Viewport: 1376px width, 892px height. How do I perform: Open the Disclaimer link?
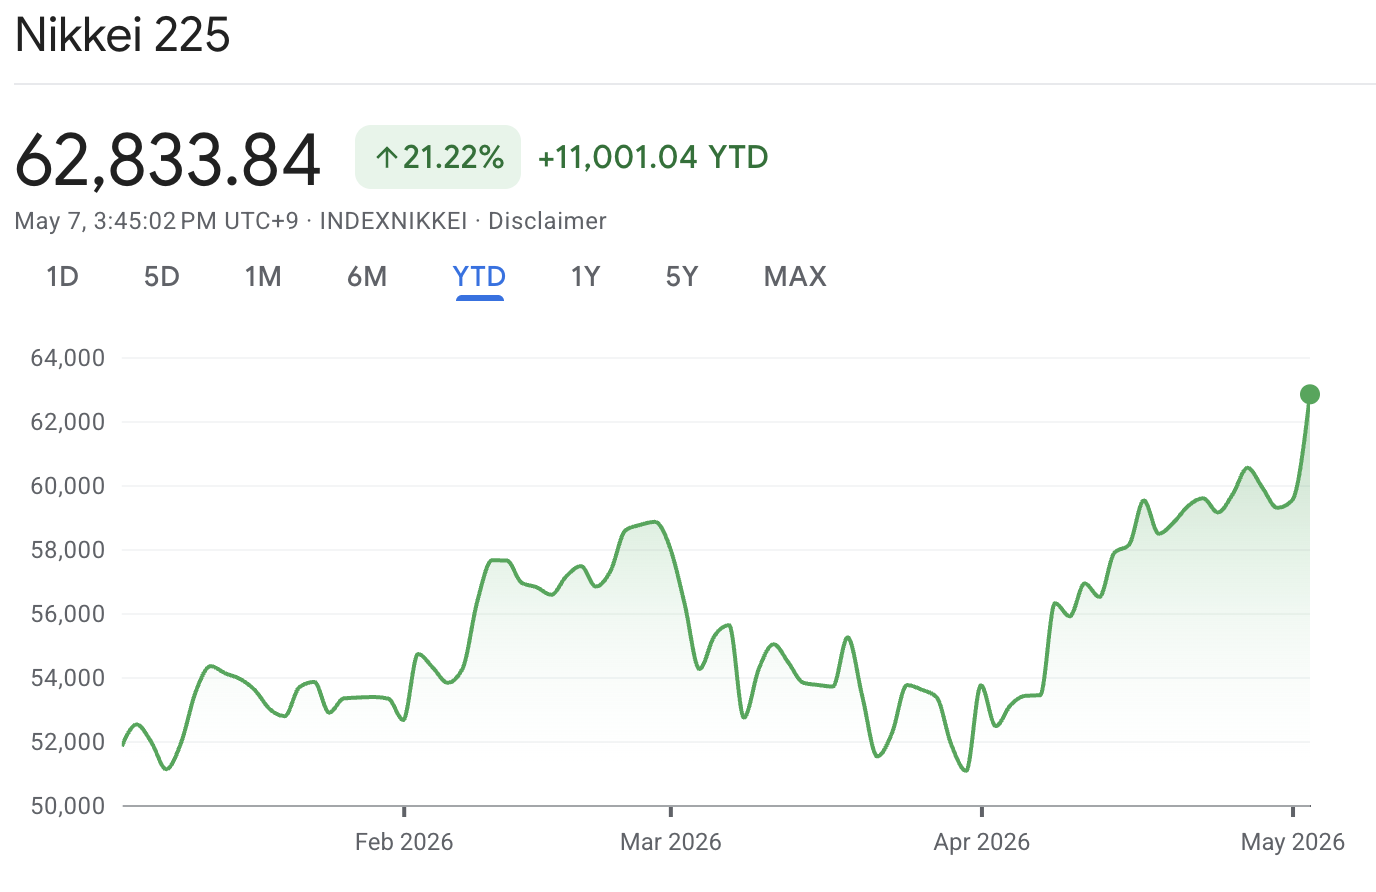pyautogui.click(x=547, y=221)
